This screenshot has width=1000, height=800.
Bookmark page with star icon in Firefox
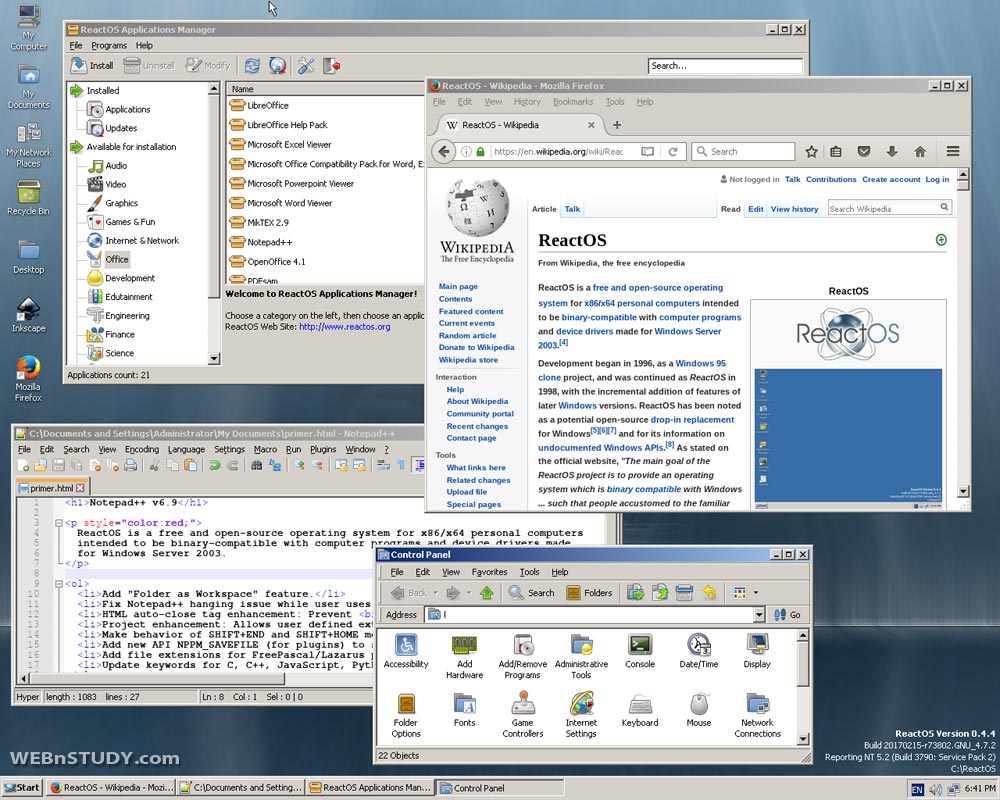click(x=811, y=152)
